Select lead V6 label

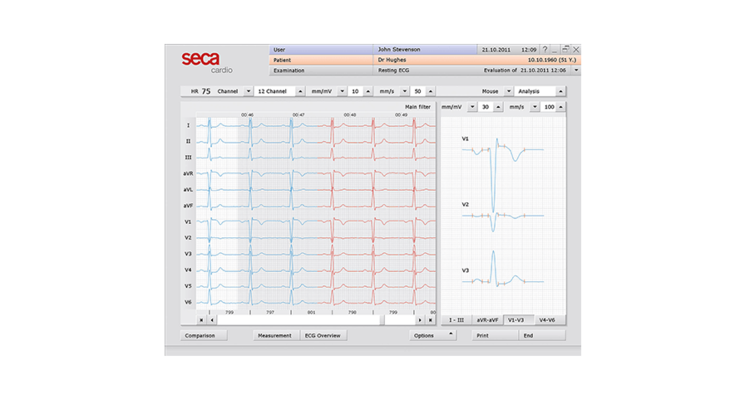(188, 302)
